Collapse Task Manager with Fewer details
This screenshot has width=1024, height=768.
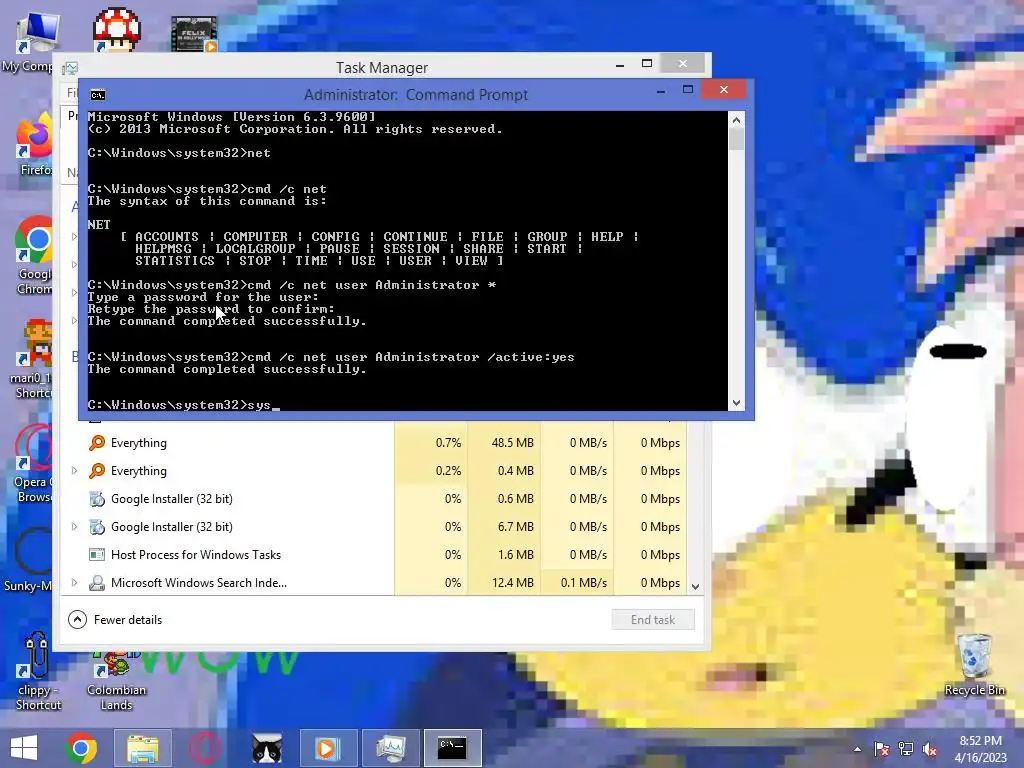(116, 620)
